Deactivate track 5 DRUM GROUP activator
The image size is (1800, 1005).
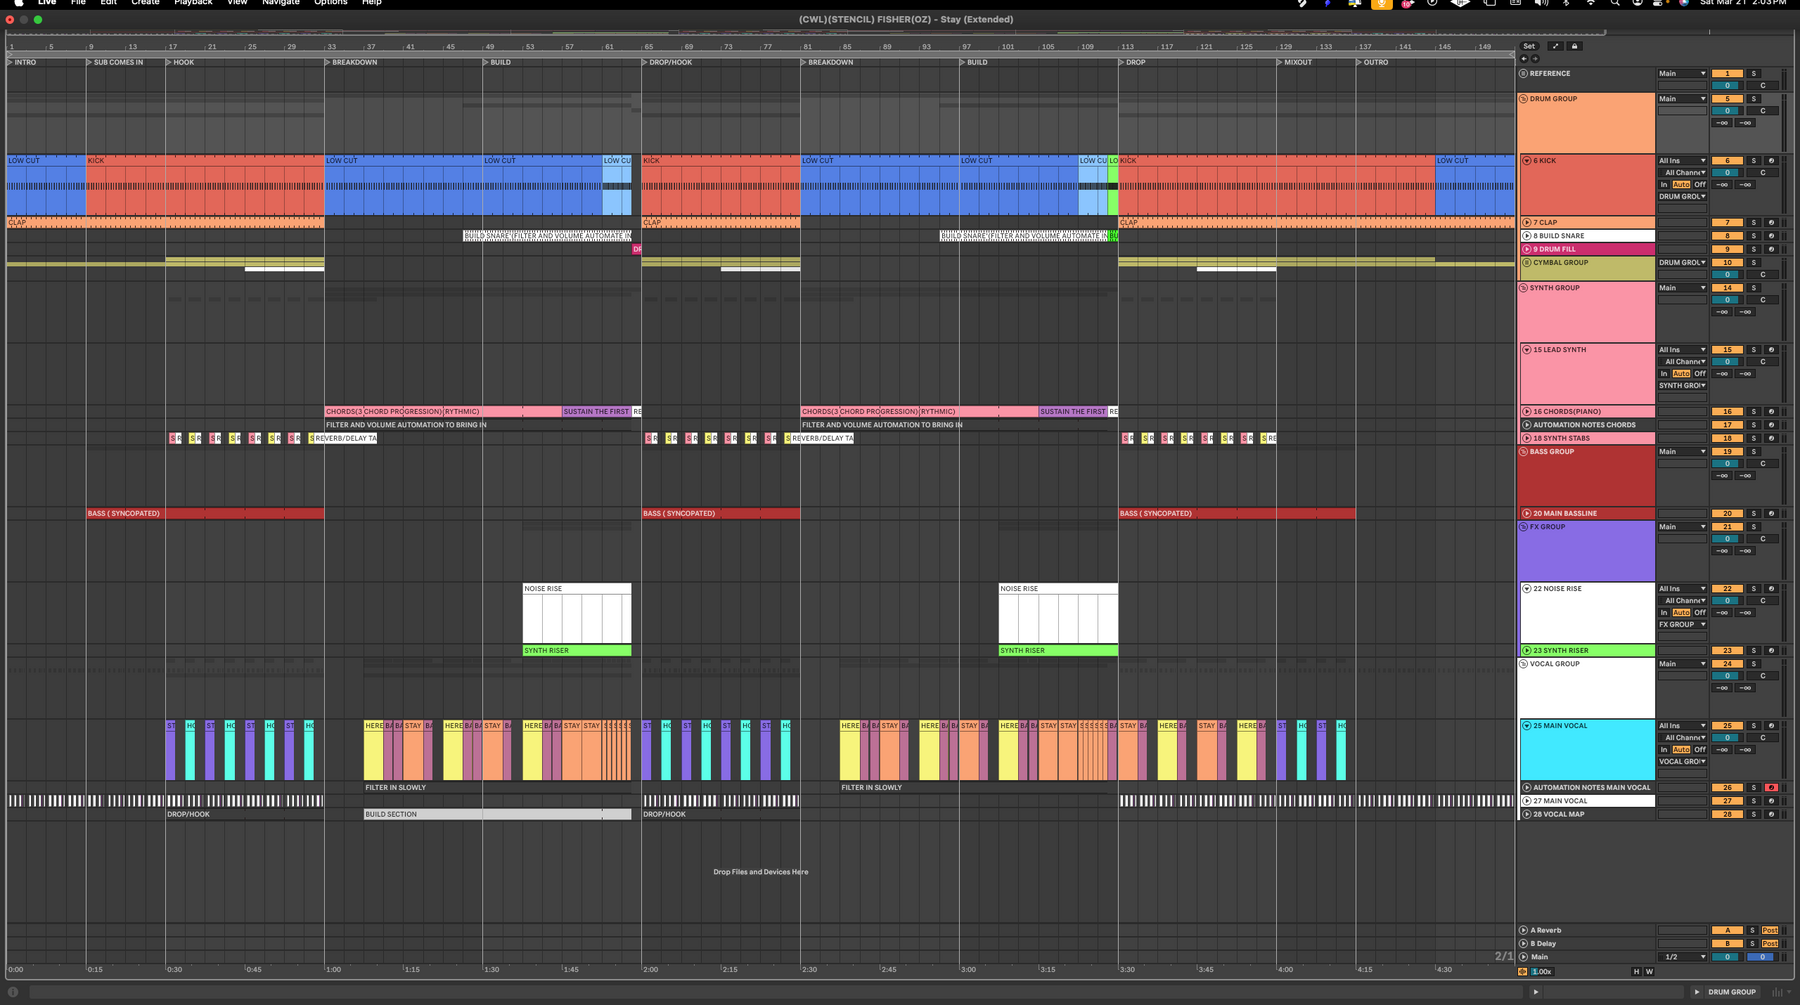[x=1727, y=99]
